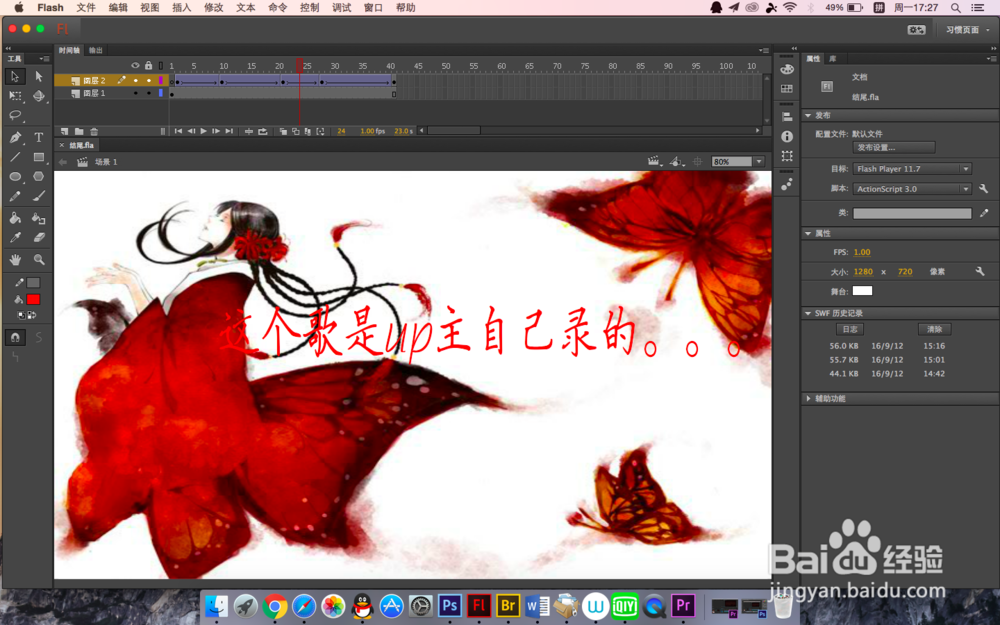
Task: Toggle outline color square for 图层 2
Action: [161, 80]
